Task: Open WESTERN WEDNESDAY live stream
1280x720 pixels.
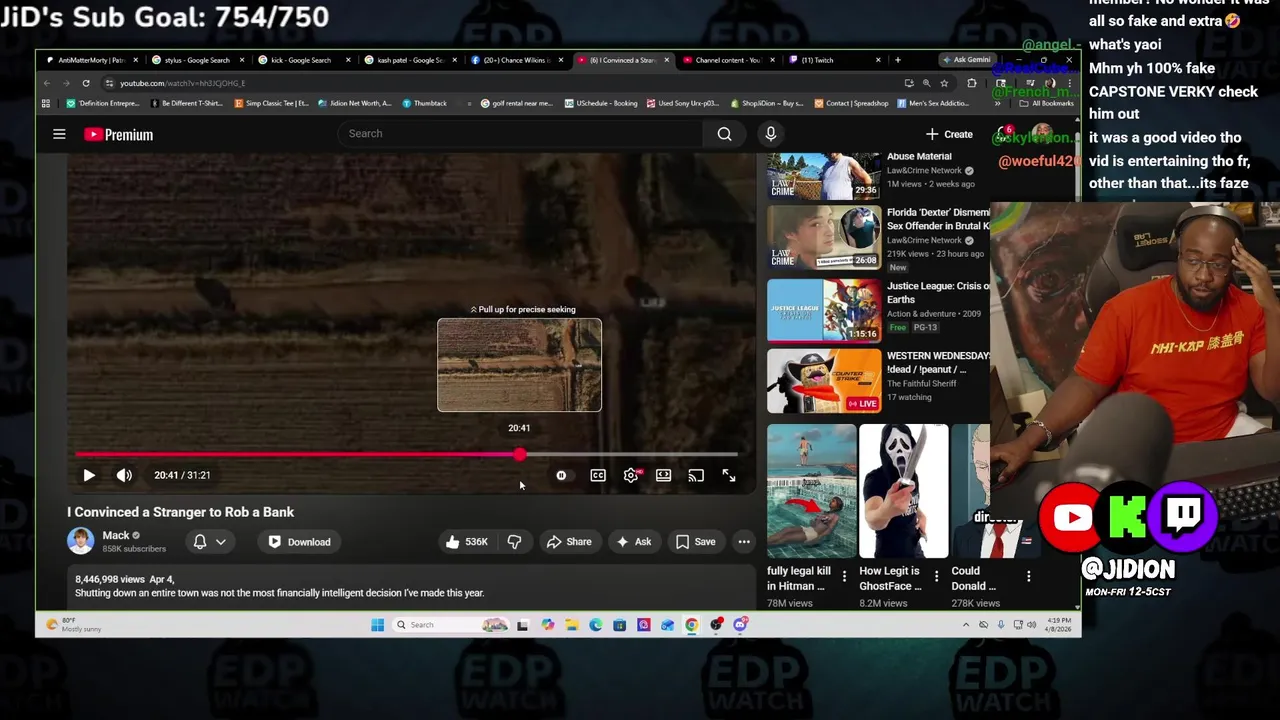Action: pyautogui.click(x=824, y=381)
